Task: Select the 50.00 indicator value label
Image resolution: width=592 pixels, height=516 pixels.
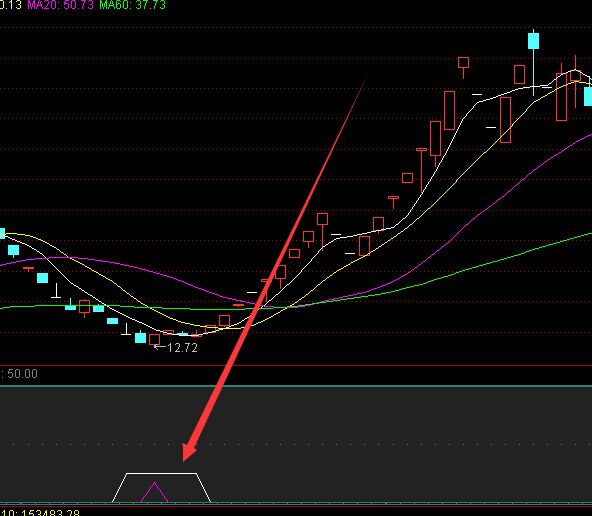Action: 22,374
